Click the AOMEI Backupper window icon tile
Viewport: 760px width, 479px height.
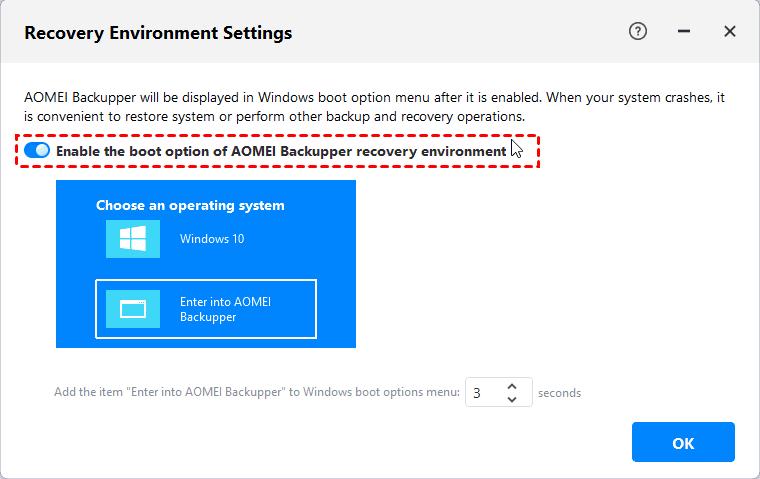click(132, 309)
